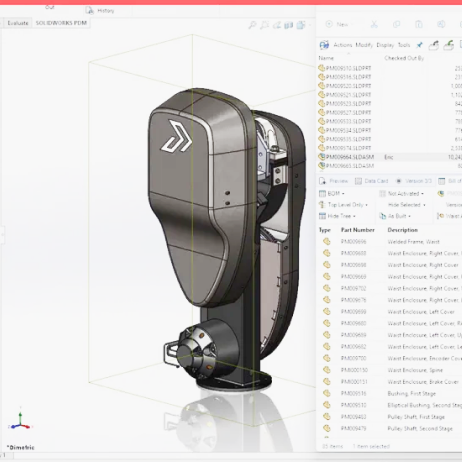This screenshot has height=462, width=462.
Task: Click the PDM check in icon
Action: coord(449,45)
